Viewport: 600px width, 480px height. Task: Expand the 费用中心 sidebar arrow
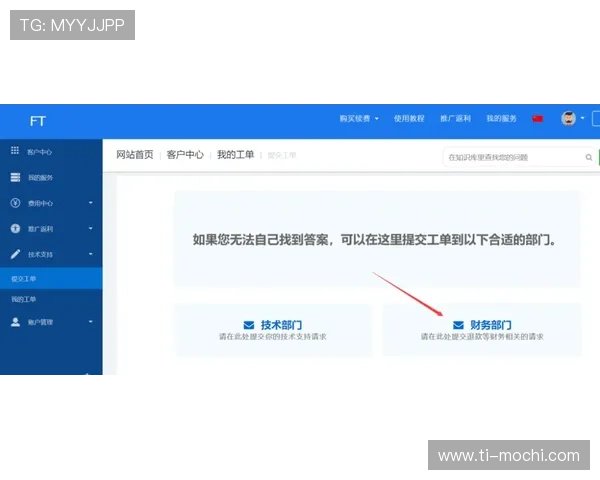91,202
